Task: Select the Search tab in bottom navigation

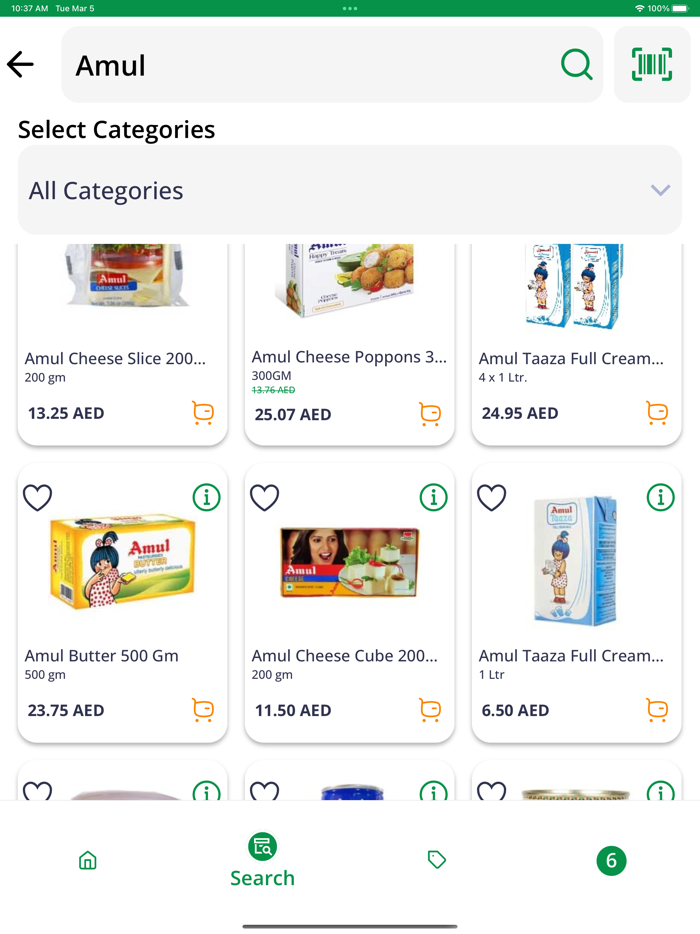Action: pyautogui.click(x=262, y=860)
